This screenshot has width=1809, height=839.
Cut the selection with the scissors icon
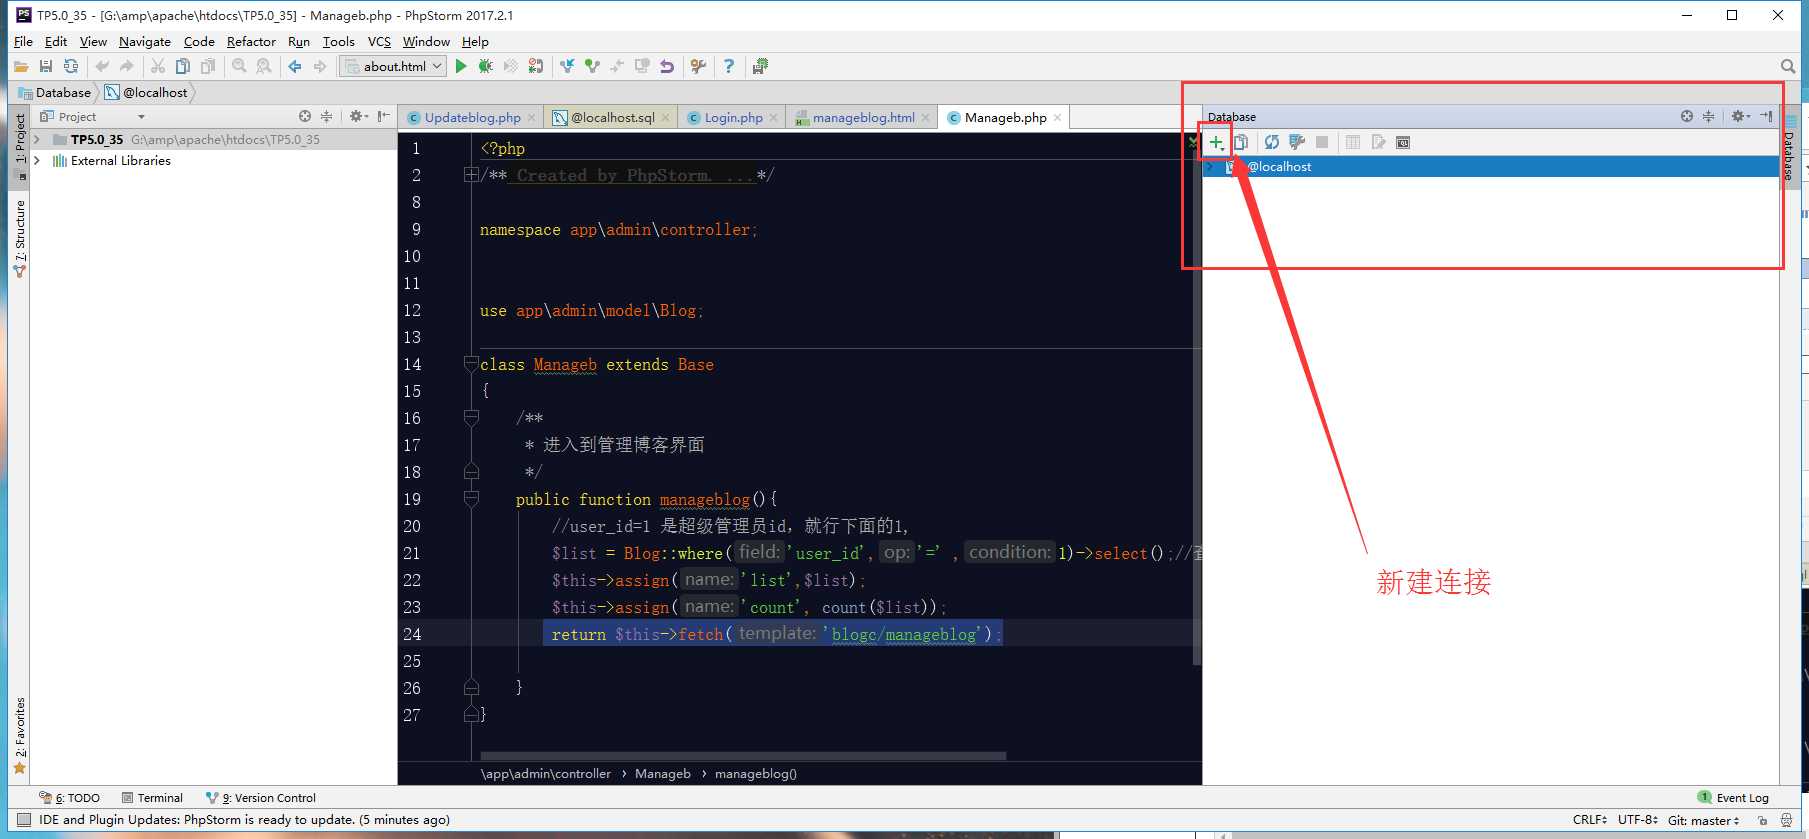[158, 66]
